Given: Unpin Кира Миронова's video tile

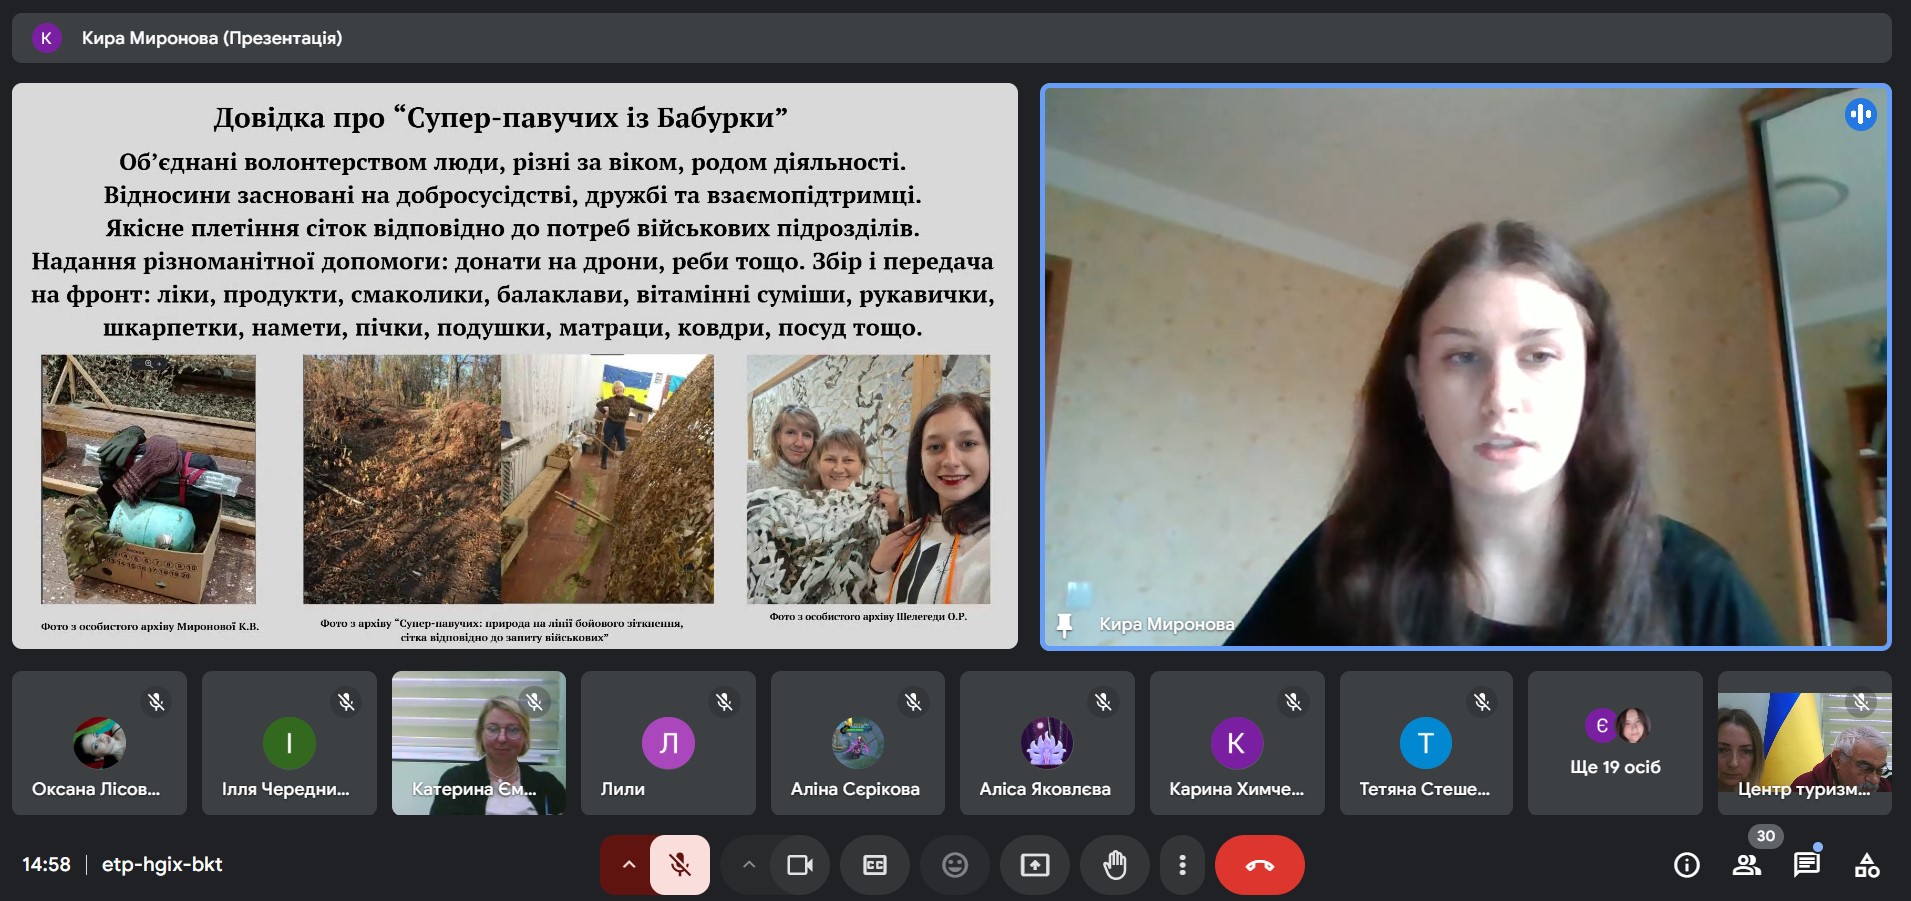Looking at the screenshot, I should (1064, 625).
